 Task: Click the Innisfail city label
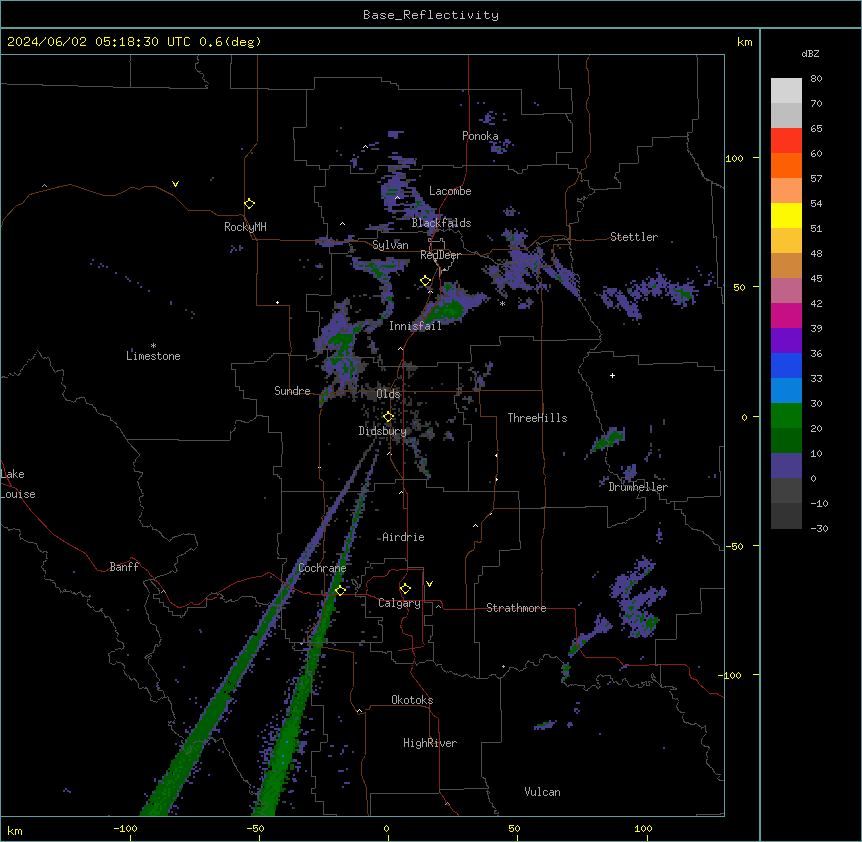click(415, 326)
